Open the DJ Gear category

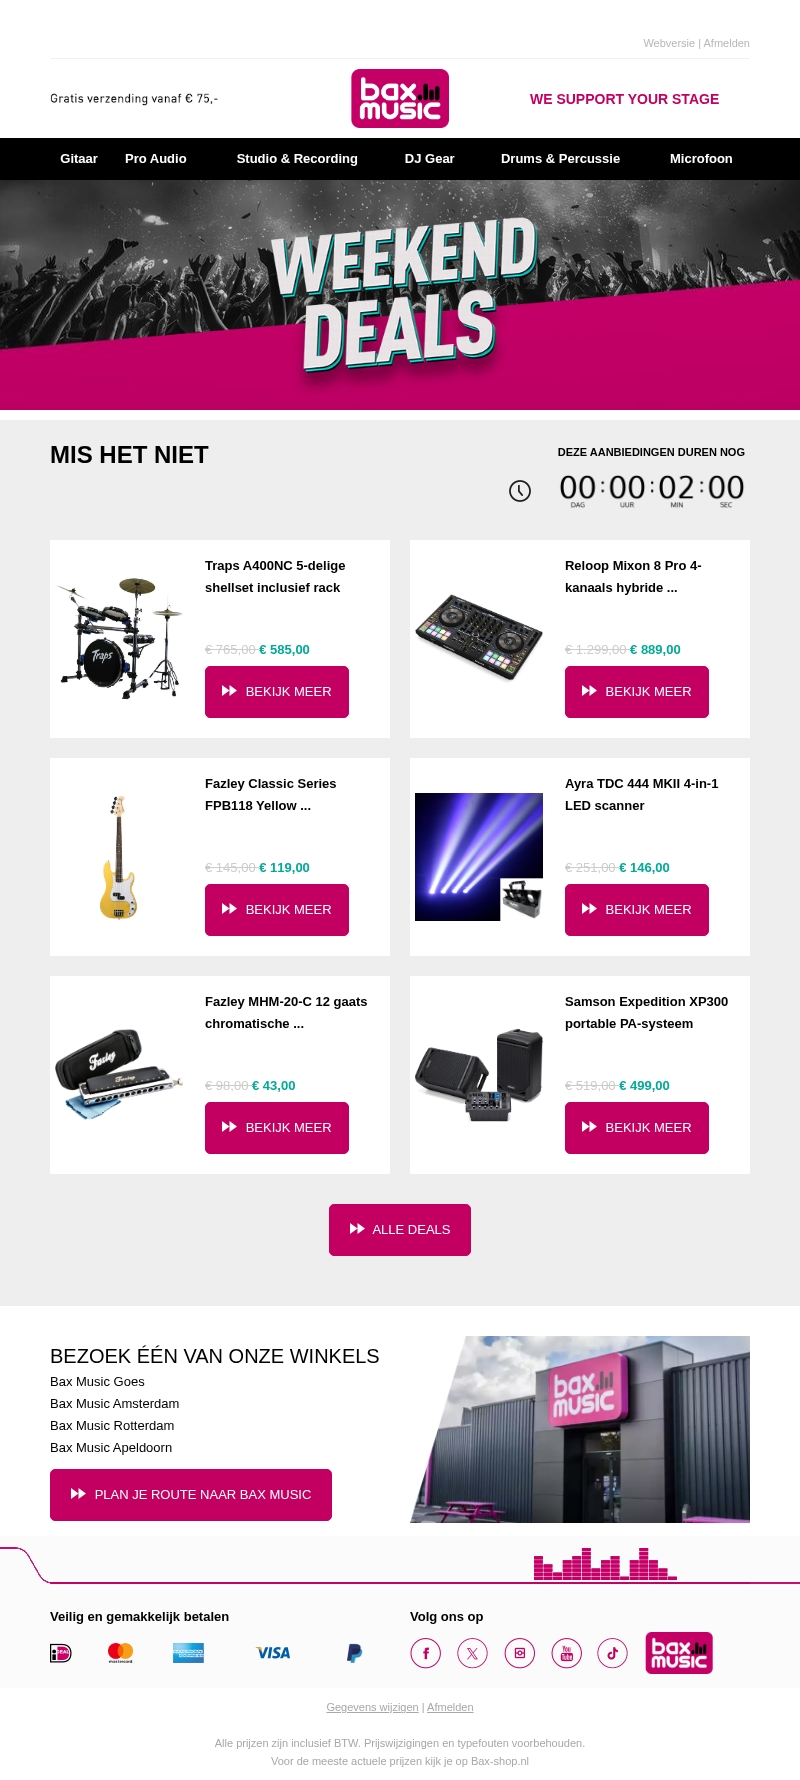429,159
